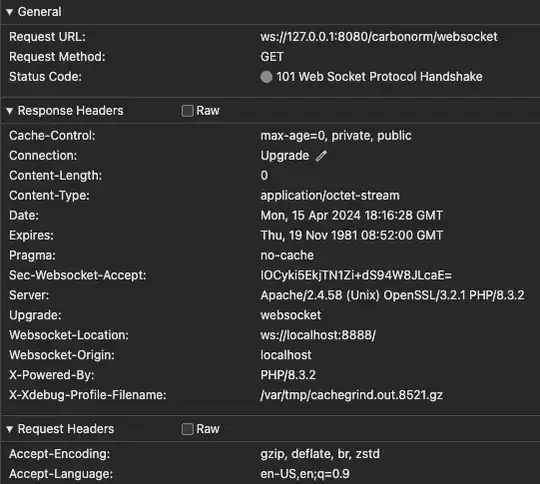
Task: Click the General section header label
Action: (40, 12)
